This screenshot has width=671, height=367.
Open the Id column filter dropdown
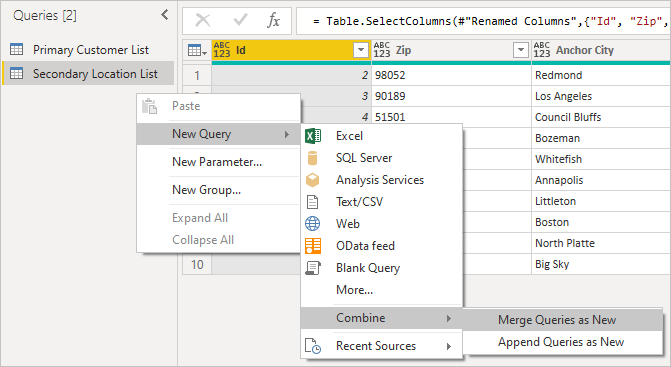pos(361,50)
